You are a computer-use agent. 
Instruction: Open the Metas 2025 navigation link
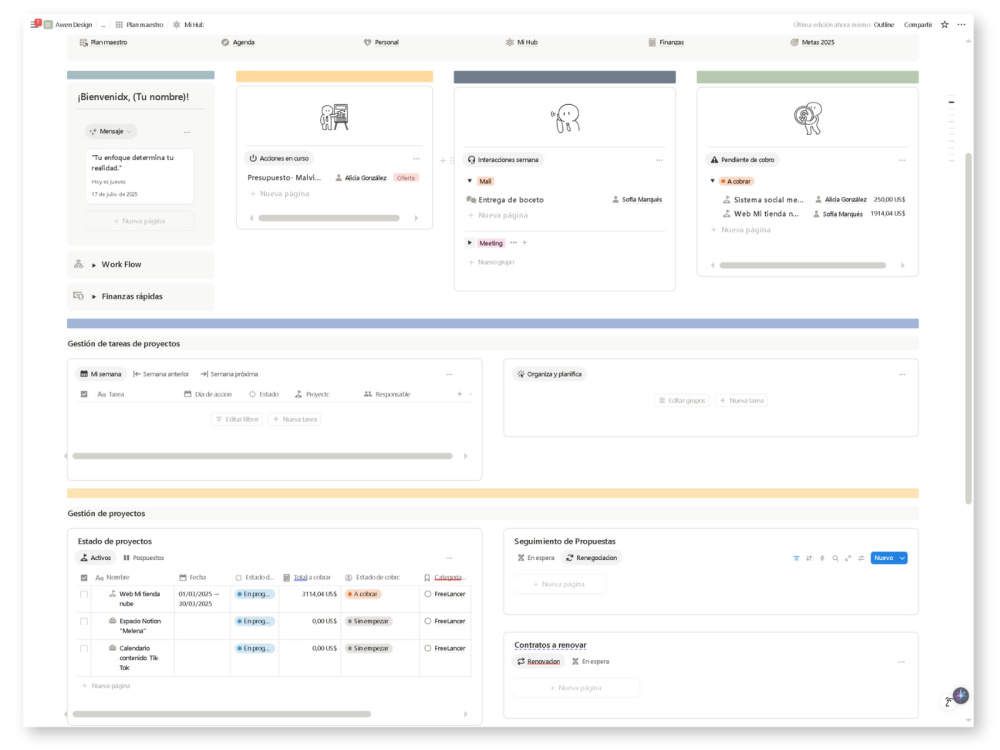pyautogui.click(x=812, y=42)
